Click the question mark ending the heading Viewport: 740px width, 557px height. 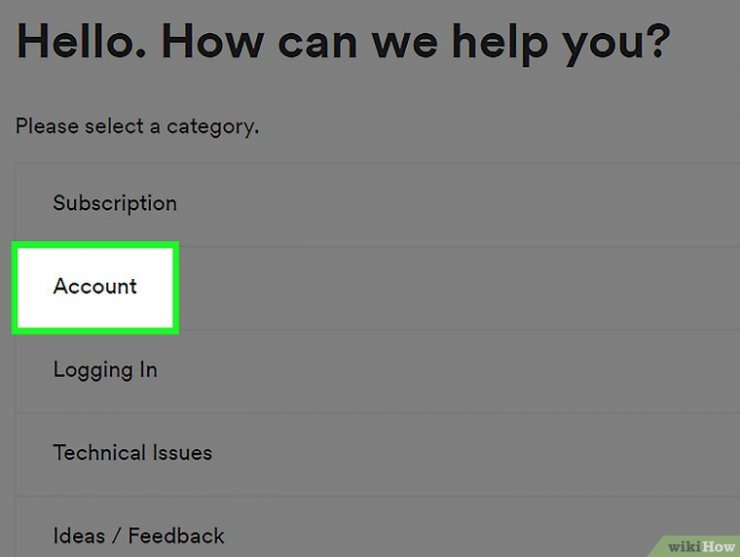[x=658, y=42]
